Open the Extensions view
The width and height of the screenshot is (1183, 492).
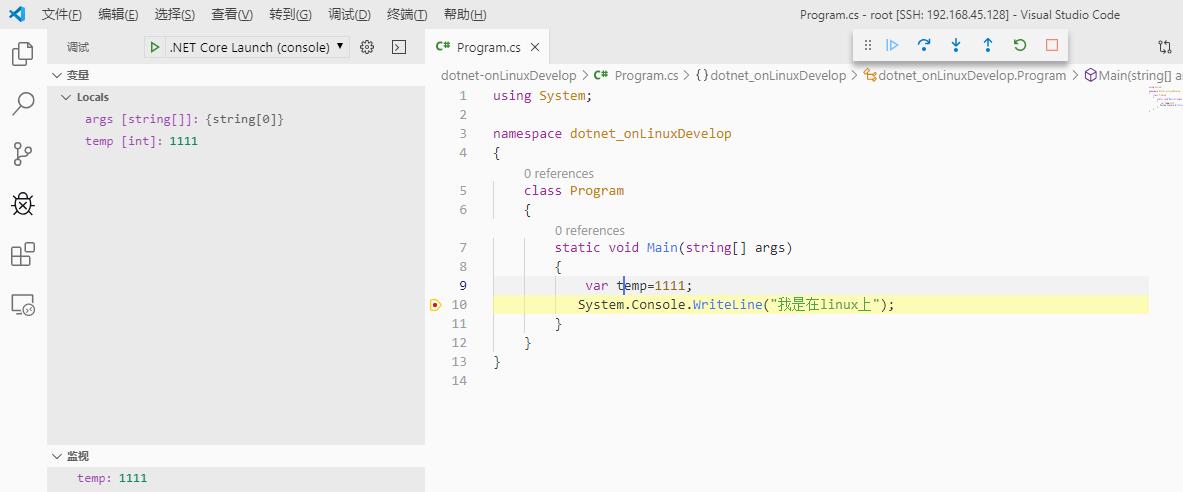22,255
